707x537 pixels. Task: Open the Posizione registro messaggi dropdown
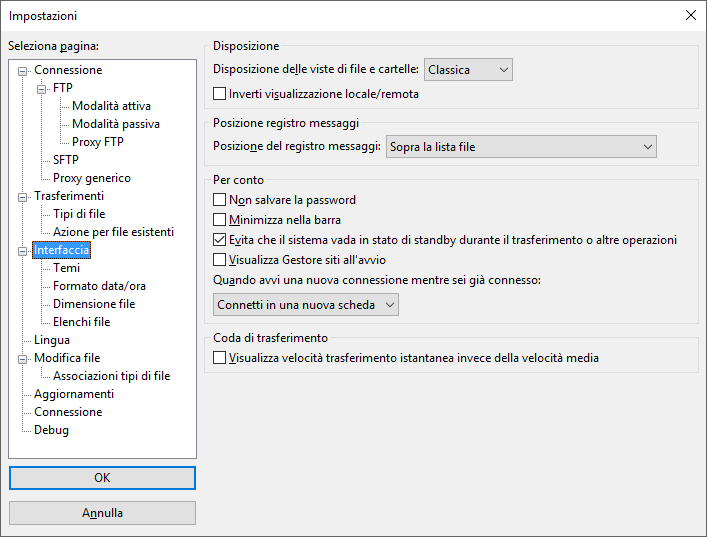click(521, 147)
